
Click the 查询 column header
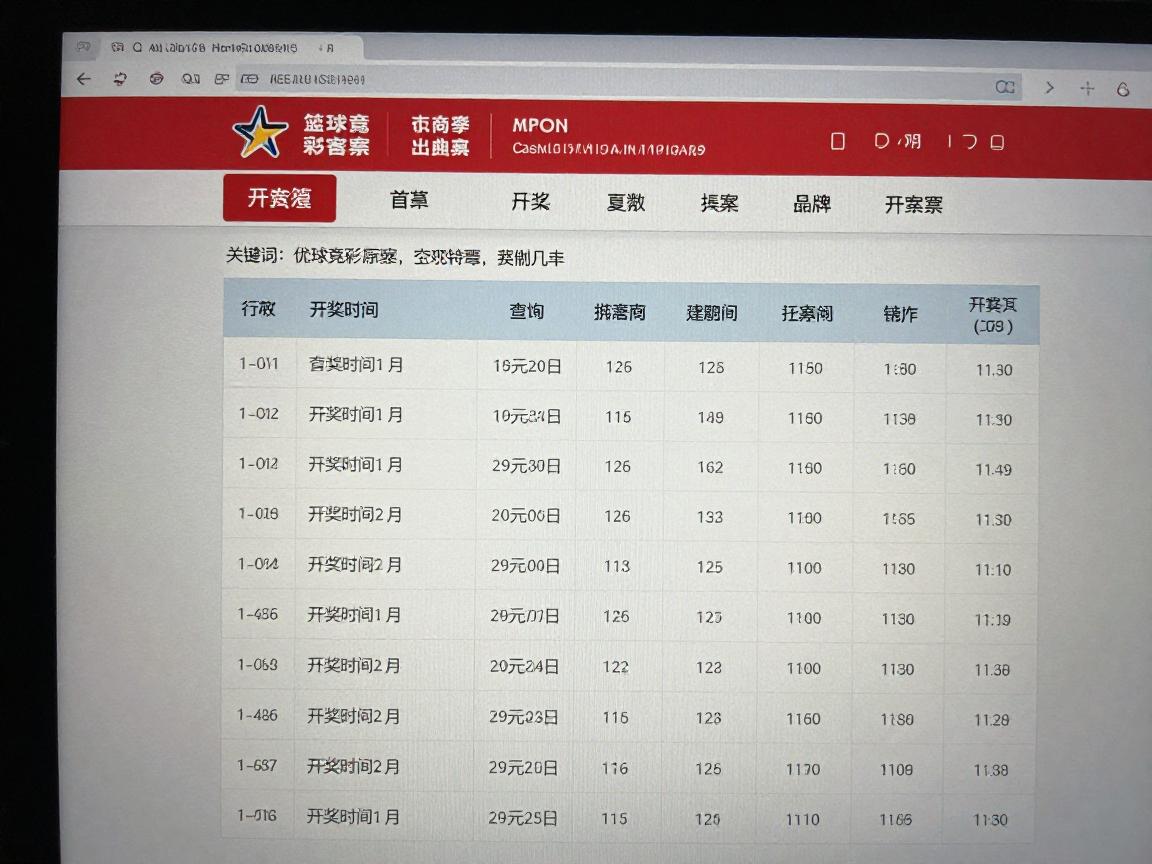(x=527, y=312)
